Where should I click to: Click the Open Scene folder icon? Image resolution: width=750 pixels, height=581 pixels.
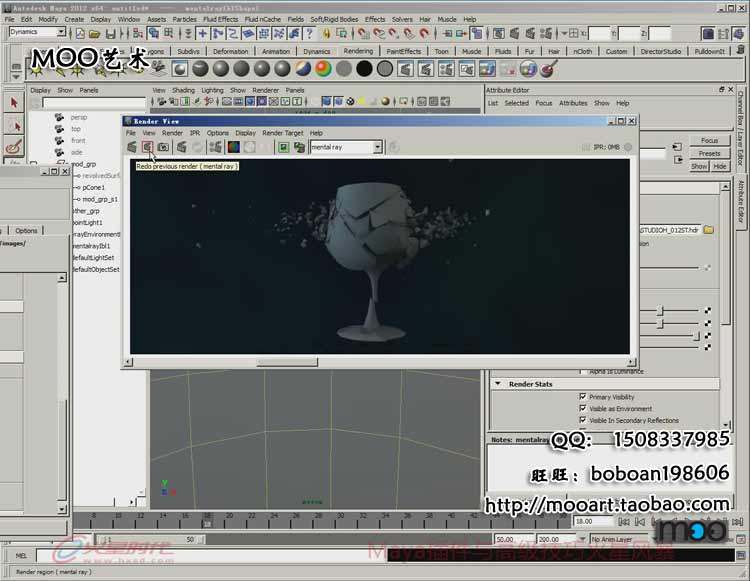coord(94,33)
